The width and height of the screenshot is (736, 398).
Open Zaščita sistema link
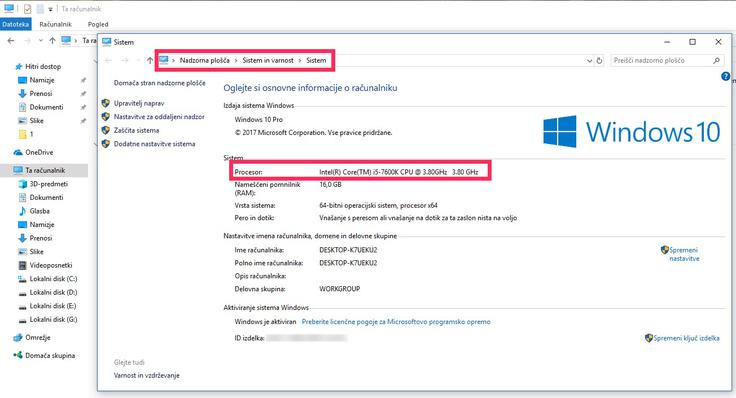[x=137, y=130]
